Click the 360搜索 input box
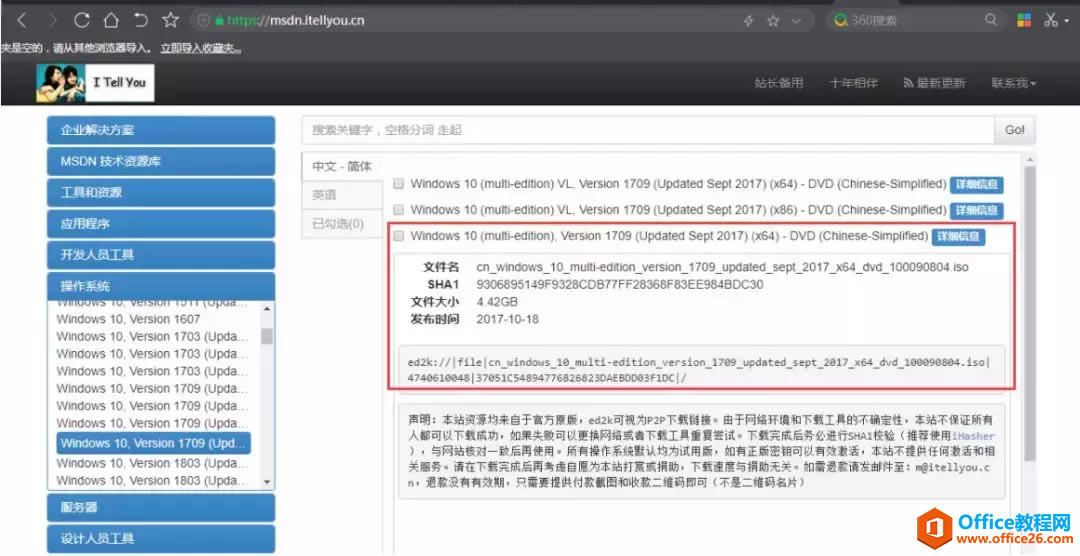 (916, 21)
